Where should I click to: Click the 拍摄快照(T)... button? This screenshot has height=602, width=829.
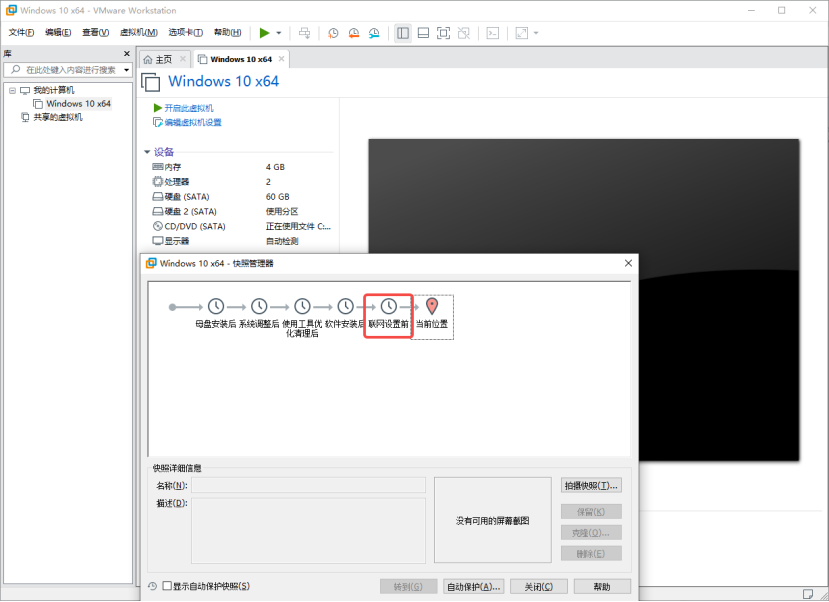point(591,485)
